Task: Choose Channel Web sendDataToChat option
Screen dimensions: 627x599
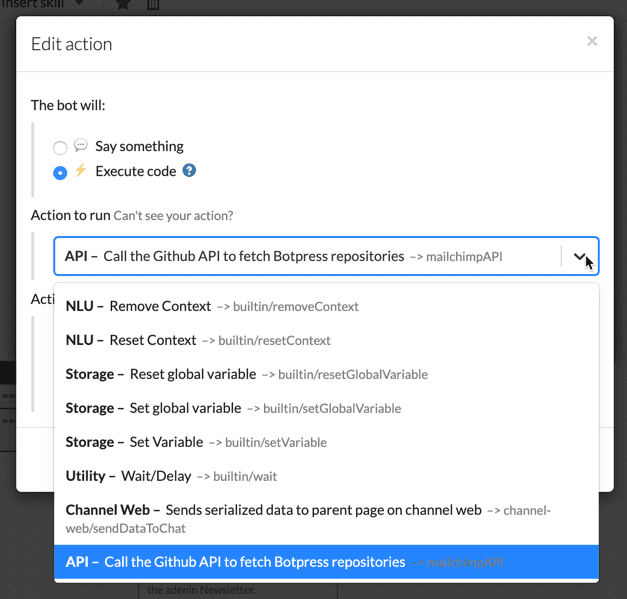Action: (x=326, y=519)
